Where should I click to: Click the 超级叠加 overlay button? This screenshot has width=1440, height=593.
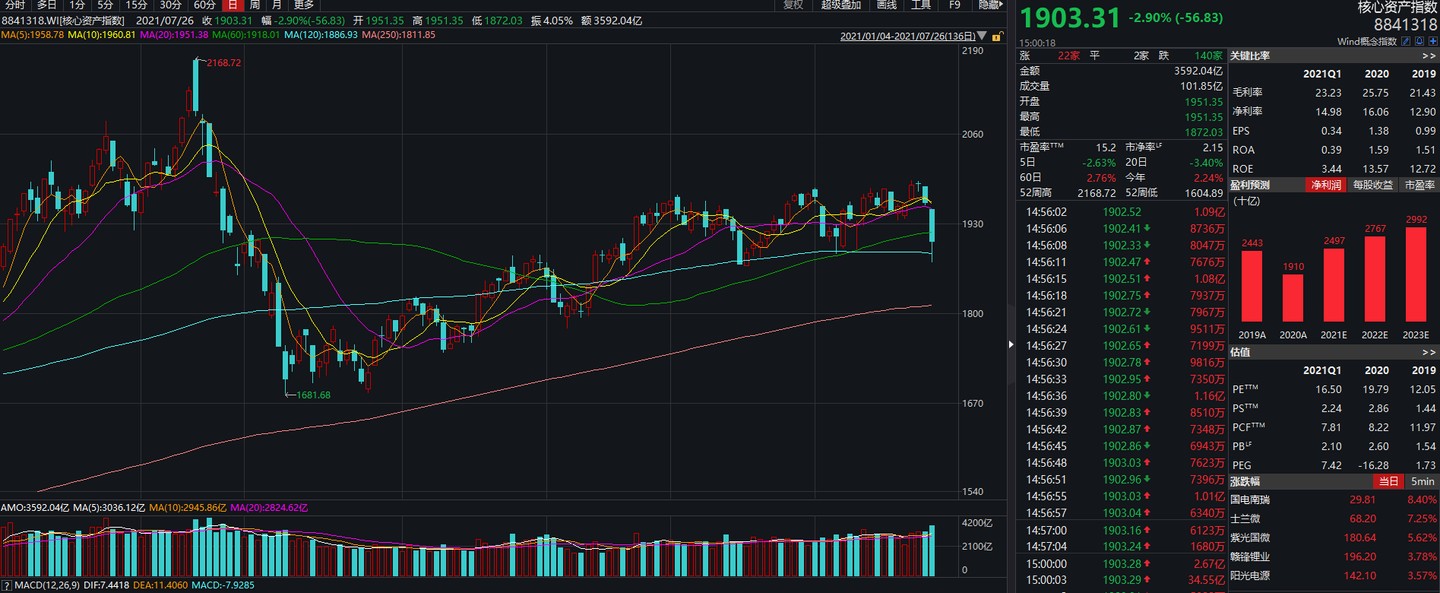(x=840, y=5)
